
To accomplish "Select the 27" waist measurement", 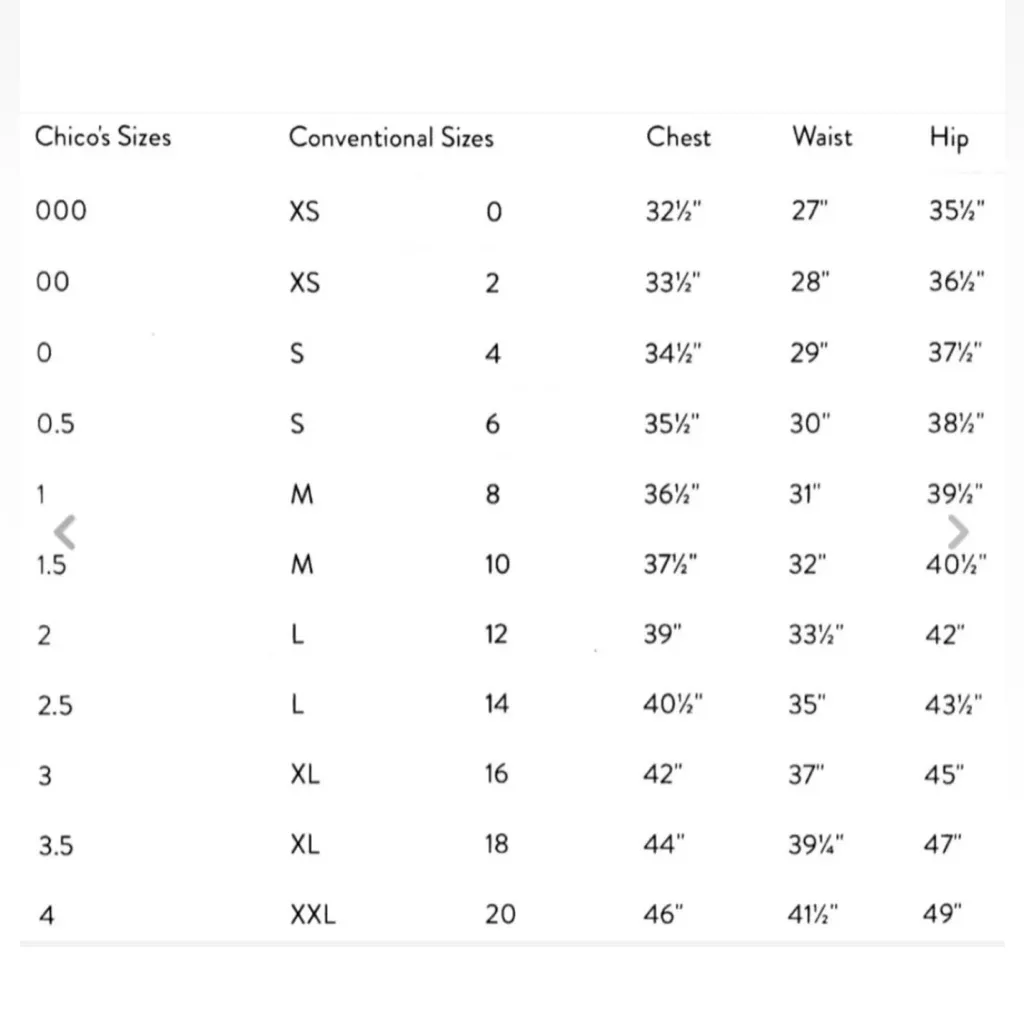I will pyautogui.click(x=809, y=212).
